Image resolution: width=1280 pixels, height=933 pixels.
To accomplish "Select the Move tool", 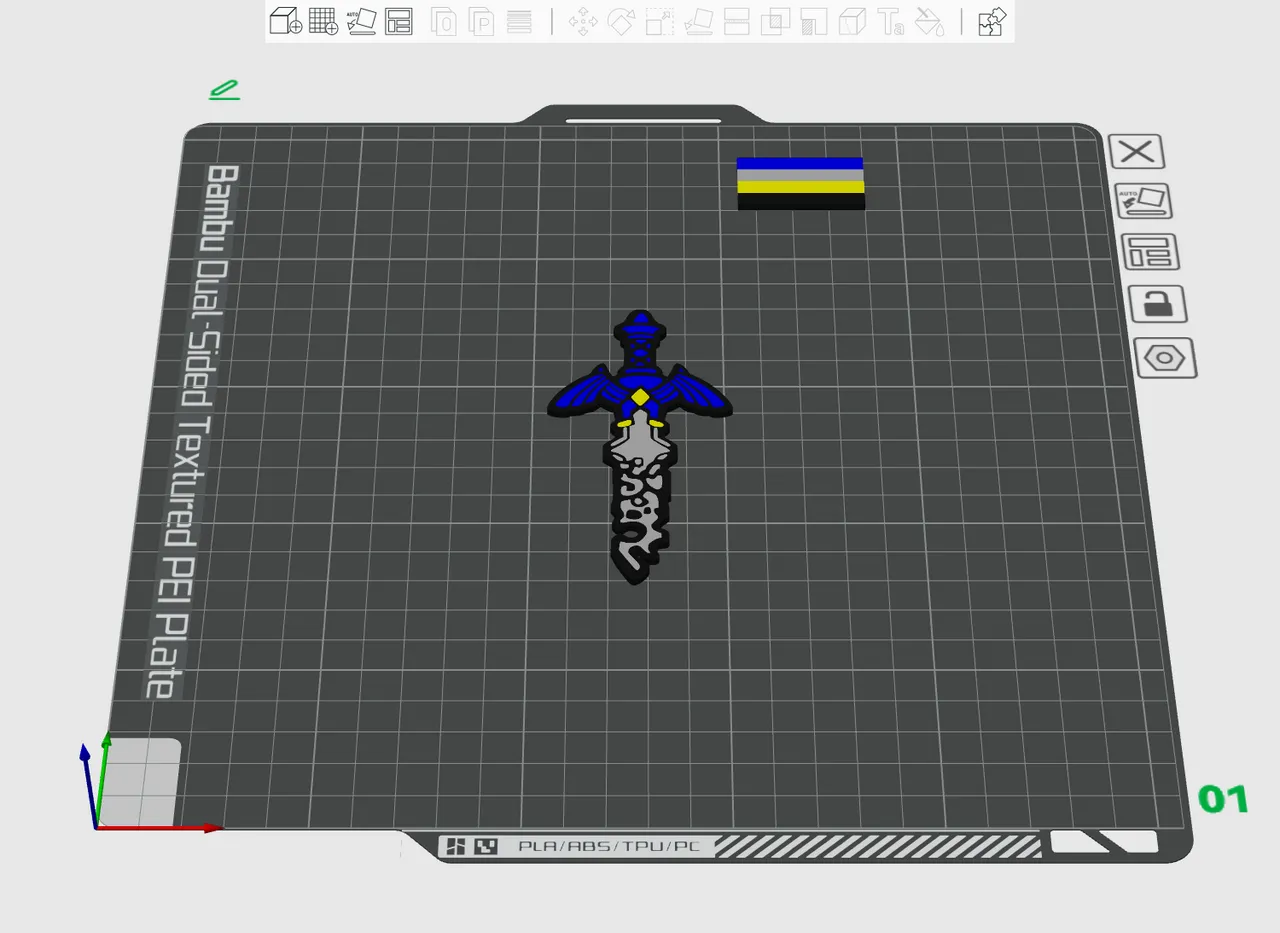I will click(x=584, y=21).
